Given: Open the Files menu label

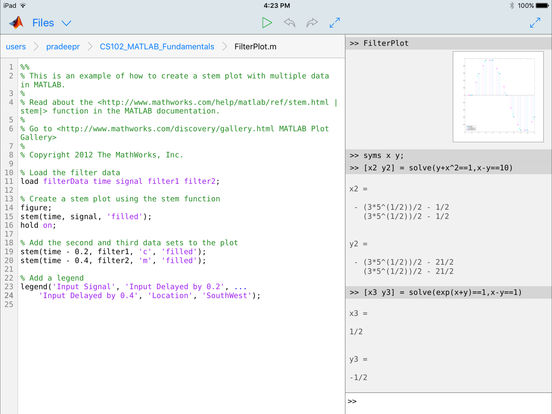Looking at the screenshot, I should click(43, 23).
